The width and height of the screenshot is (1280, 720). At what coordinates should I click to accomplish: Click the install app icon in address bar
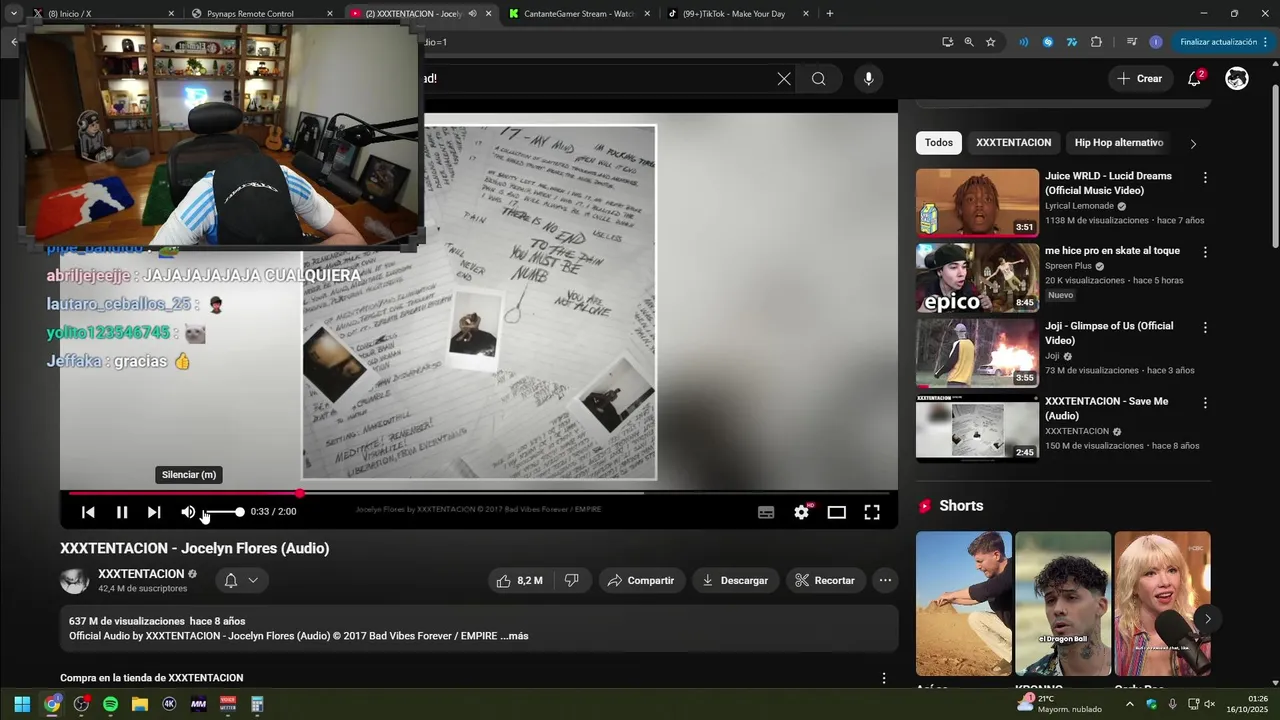(x=947, y=42)
